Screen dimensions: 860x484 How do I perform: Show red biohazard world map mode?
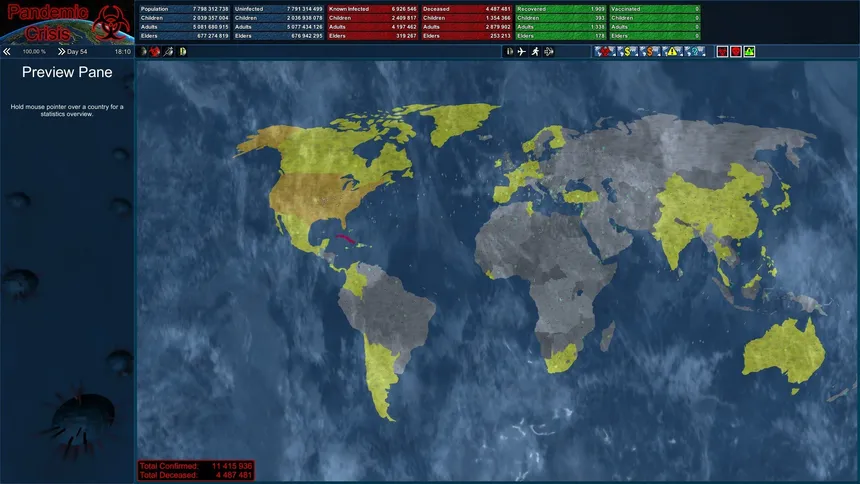[x=605, y=52]
